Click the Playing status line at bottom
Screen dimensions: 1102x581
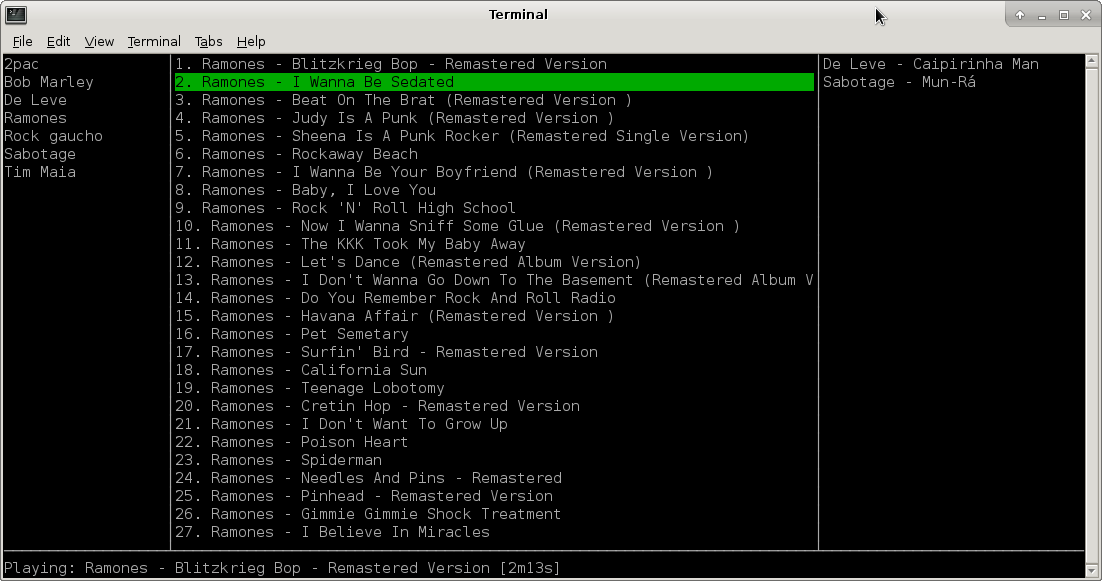tap(282, 568)
